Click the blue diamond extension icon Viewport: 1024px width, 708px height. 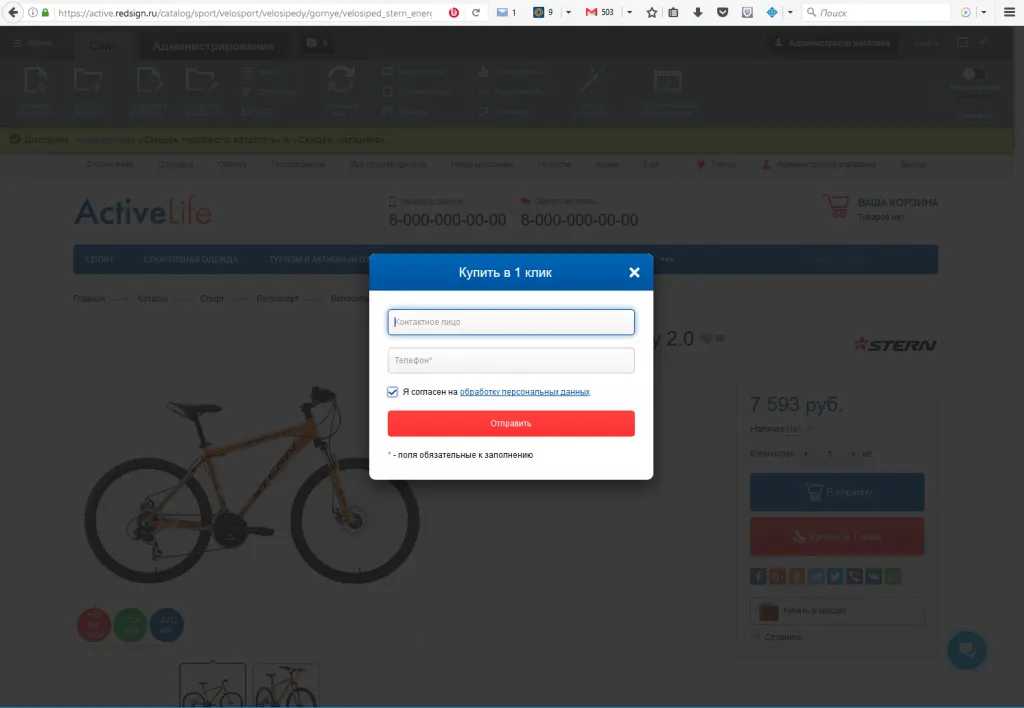click(772, 12)
